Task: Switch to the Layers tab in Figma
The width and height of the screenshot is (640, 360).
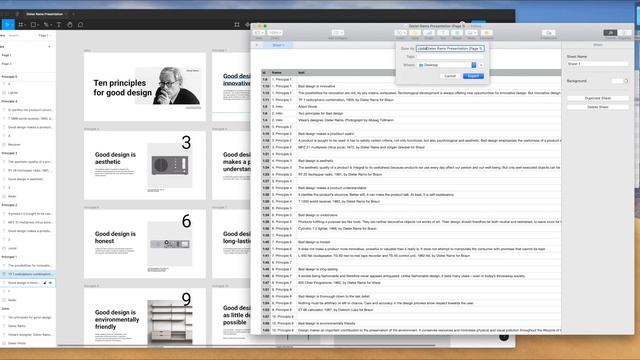Action: (3, 36)
